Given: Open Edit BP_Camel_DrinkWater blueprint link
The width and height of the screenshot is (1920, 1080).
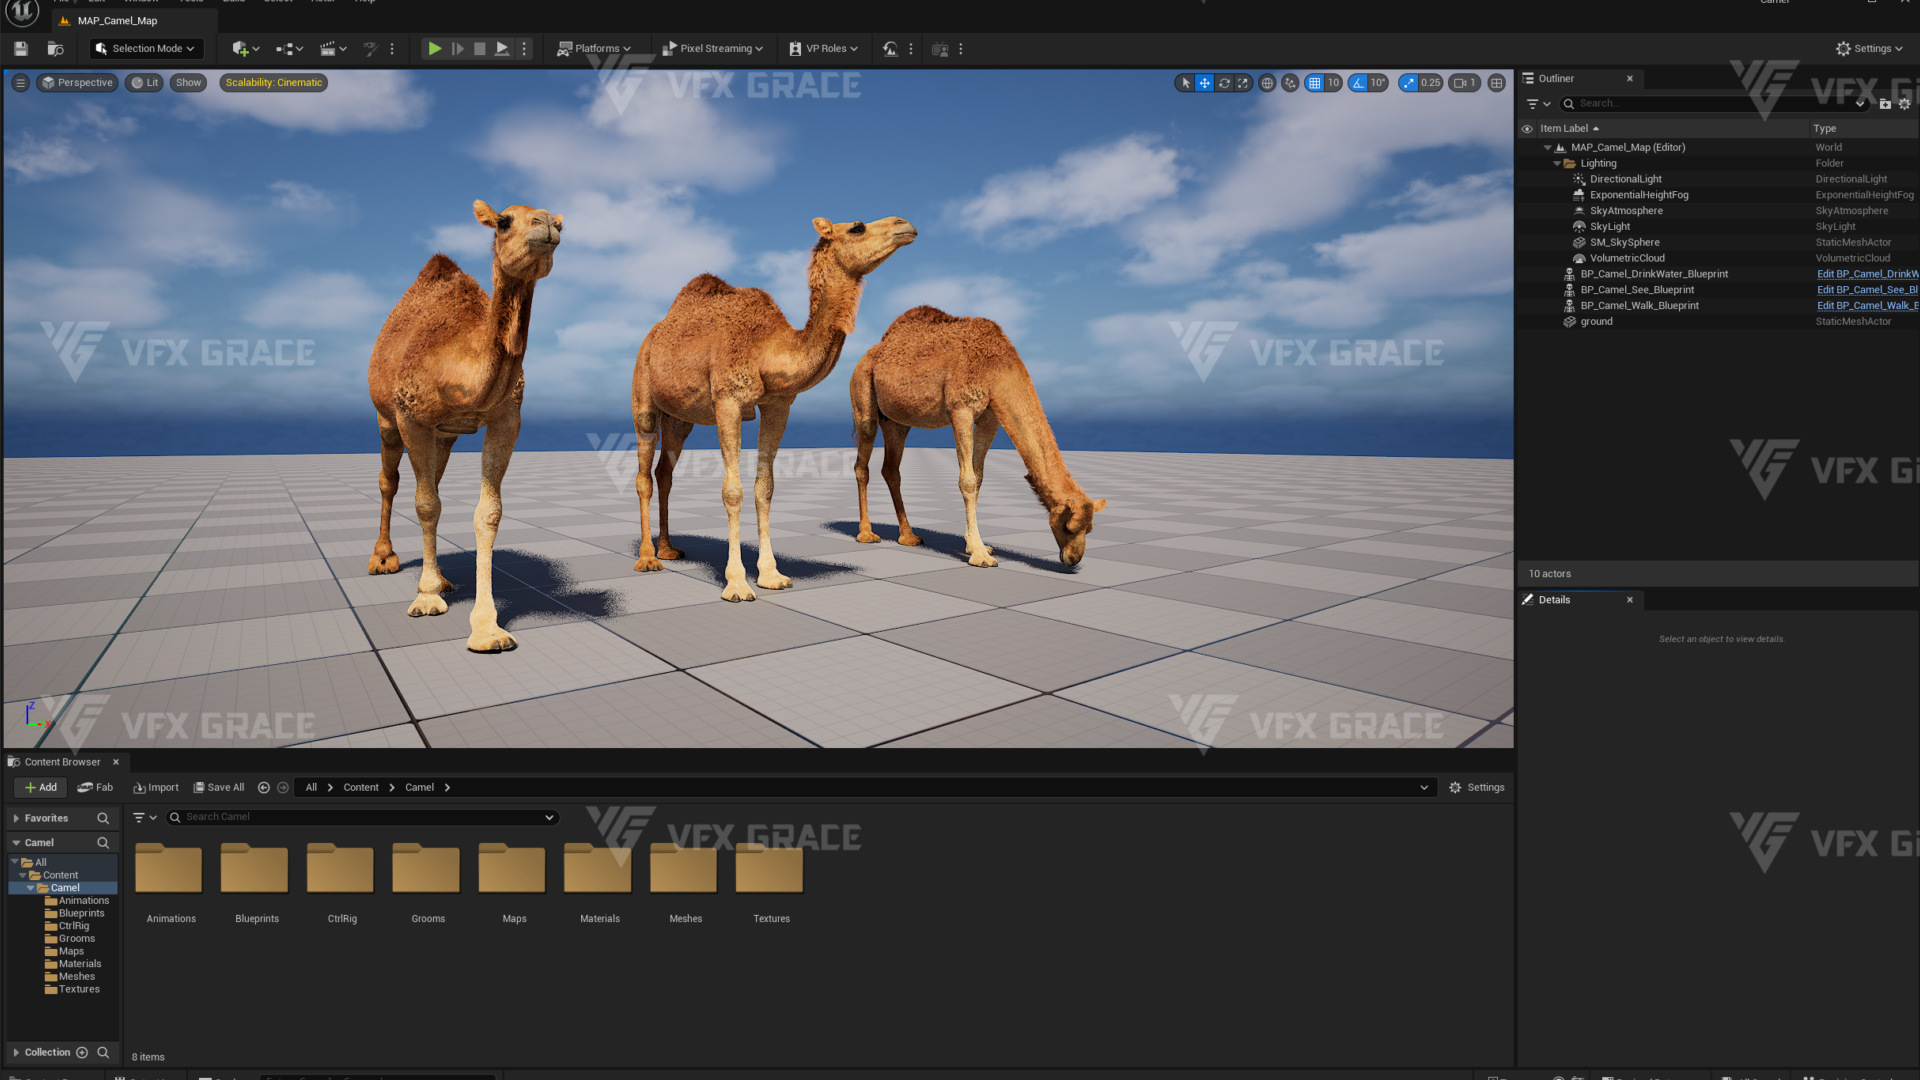Looking at the screenshot, I should click(1867, 274).
